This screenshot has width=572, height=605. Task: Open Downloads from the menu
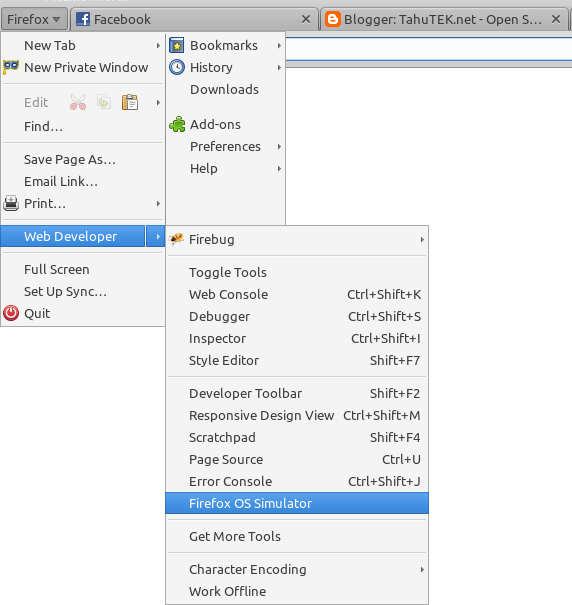tap(226, 90)
